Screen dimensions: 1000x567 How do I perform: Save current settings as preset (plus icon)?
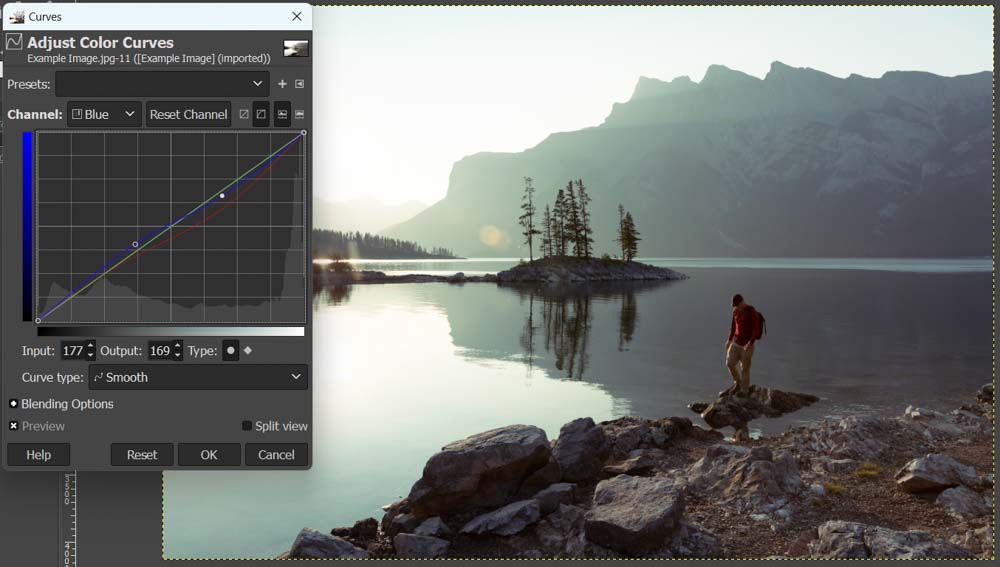282,84
